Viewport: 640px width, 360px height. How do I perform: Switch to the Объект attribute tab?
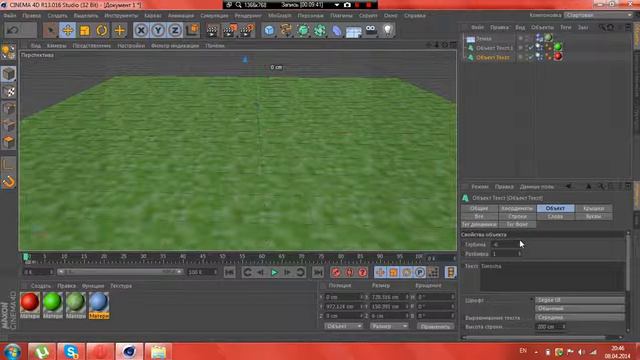coord(555,208)
